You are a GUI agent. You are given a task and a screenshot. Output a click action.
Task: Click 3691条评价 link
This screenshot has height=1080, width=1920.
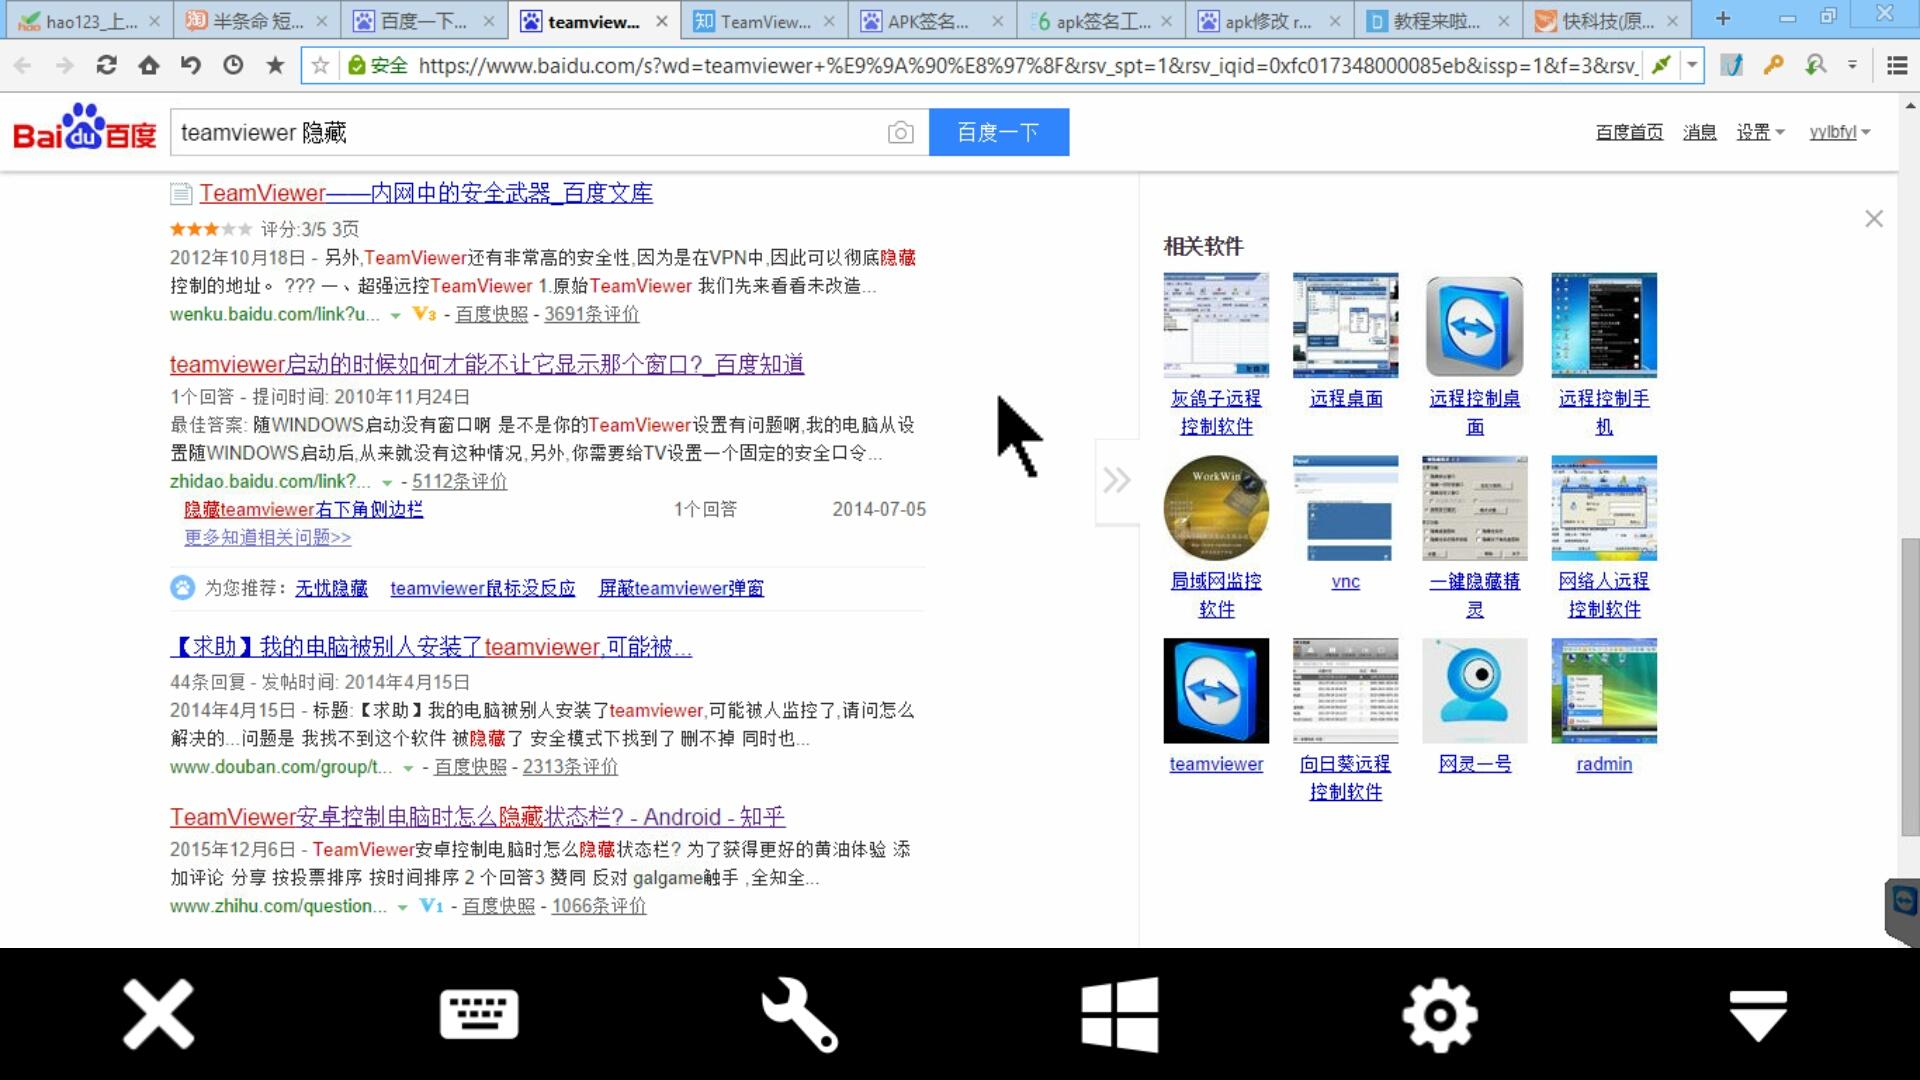click(591, 314)
